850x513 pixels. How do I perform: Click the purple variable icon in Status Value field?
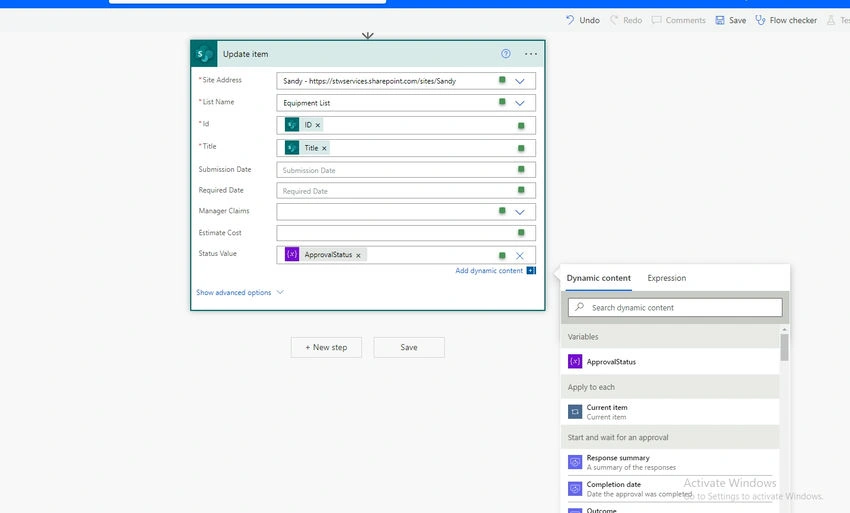(x=292, y=254)
